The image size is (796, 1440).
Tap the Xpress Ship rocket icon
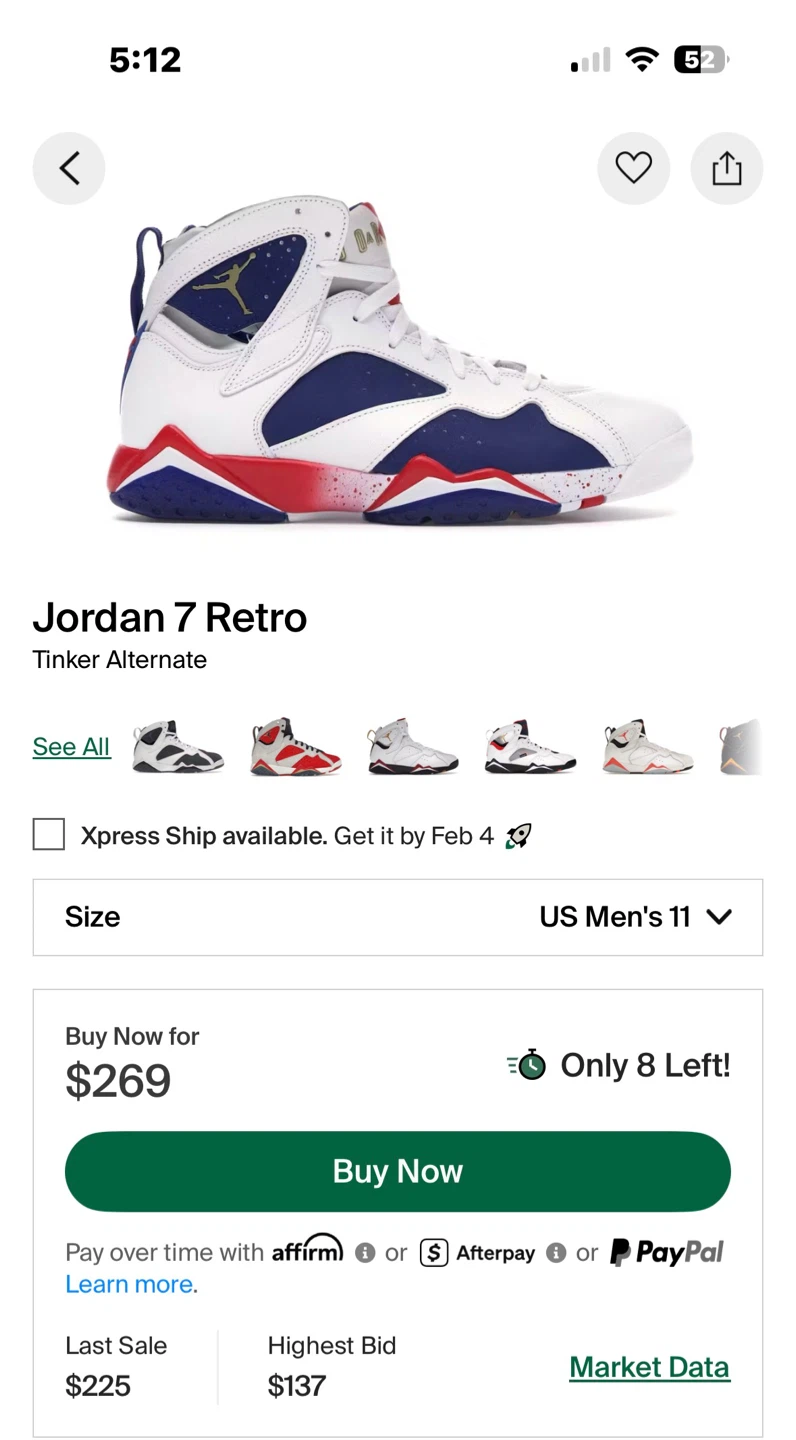[518, 836]
